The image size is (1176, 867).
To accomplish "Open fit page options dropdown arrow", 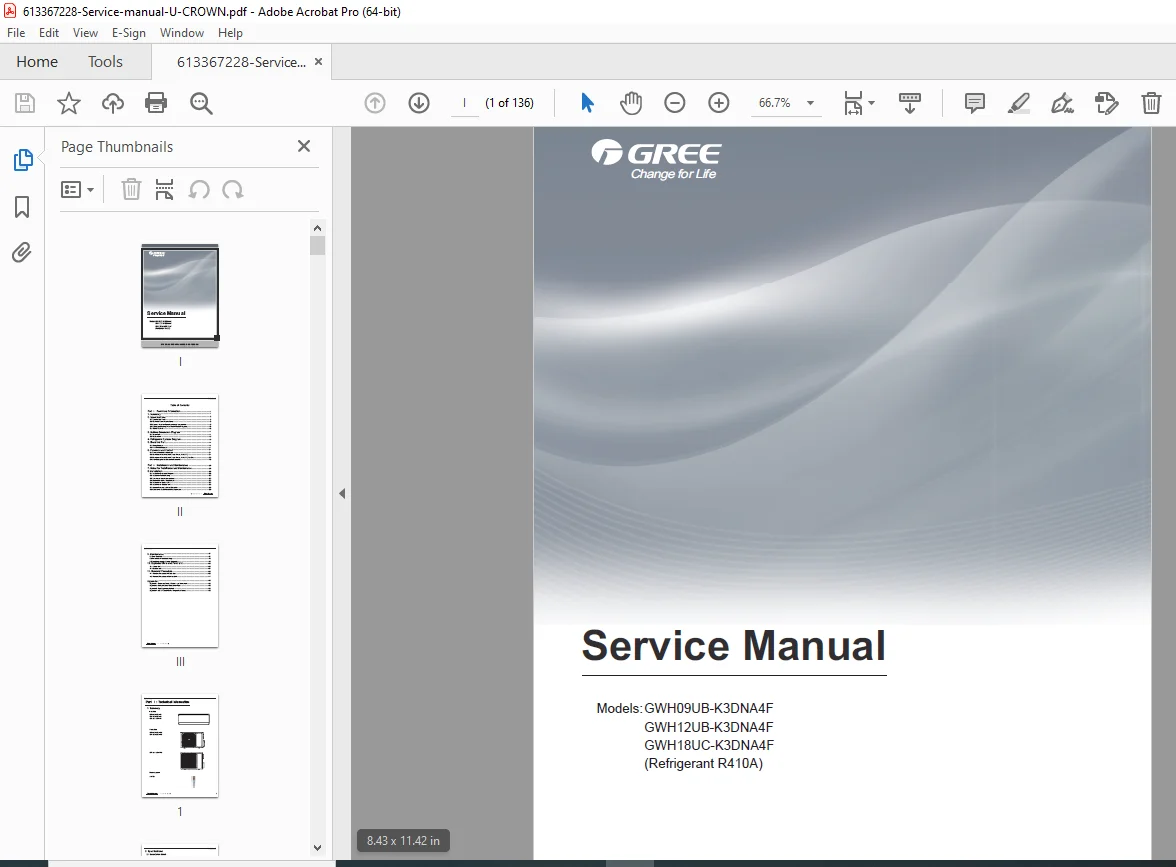I will click(872, 103).
